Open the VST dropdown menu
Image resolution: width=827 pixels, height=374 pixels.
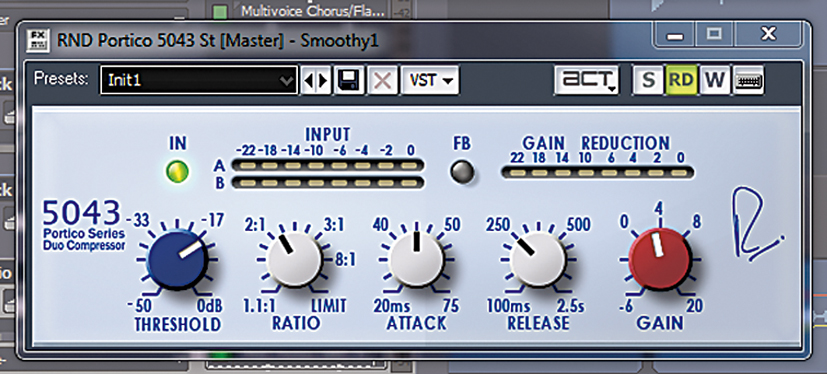430,81
